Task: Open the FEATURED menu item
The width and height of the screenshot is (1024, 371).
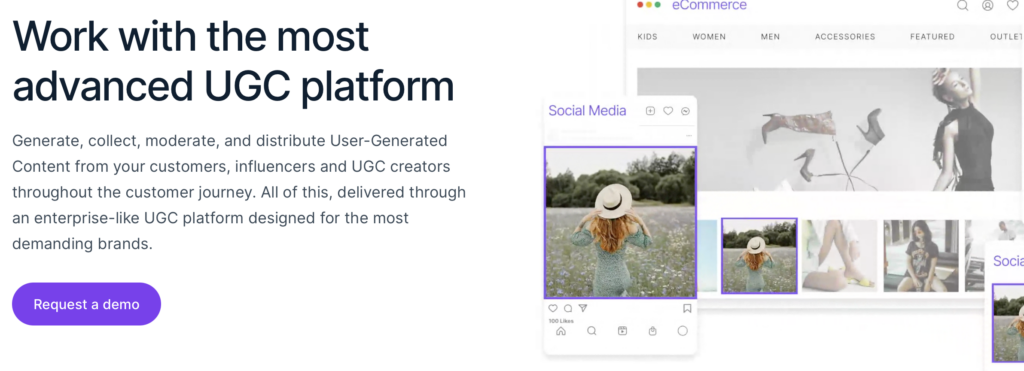Action: (x=932, y=37)
